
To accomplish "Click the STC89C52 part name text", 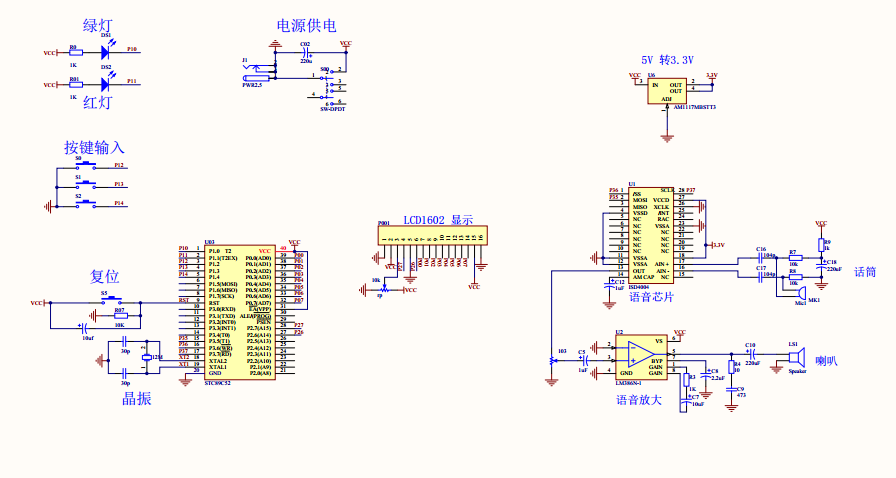I will (218, 383).
